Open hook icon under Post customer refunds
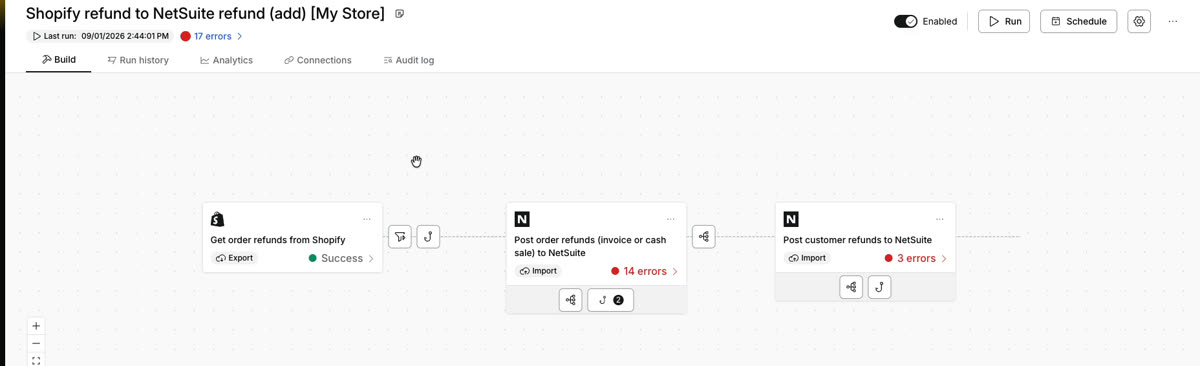 coord(879,287)
